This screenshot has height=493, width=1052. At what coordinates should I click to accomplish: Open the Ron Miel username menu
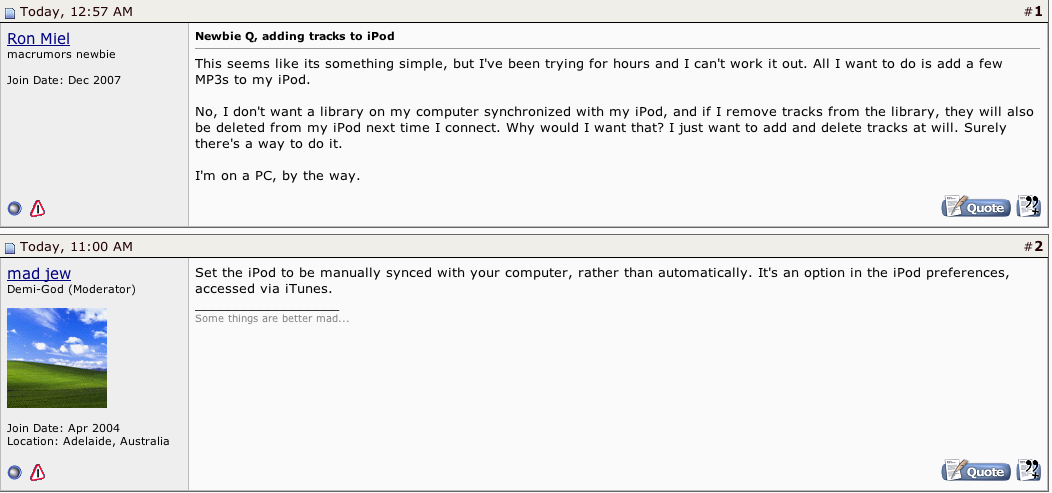point(38,39)
